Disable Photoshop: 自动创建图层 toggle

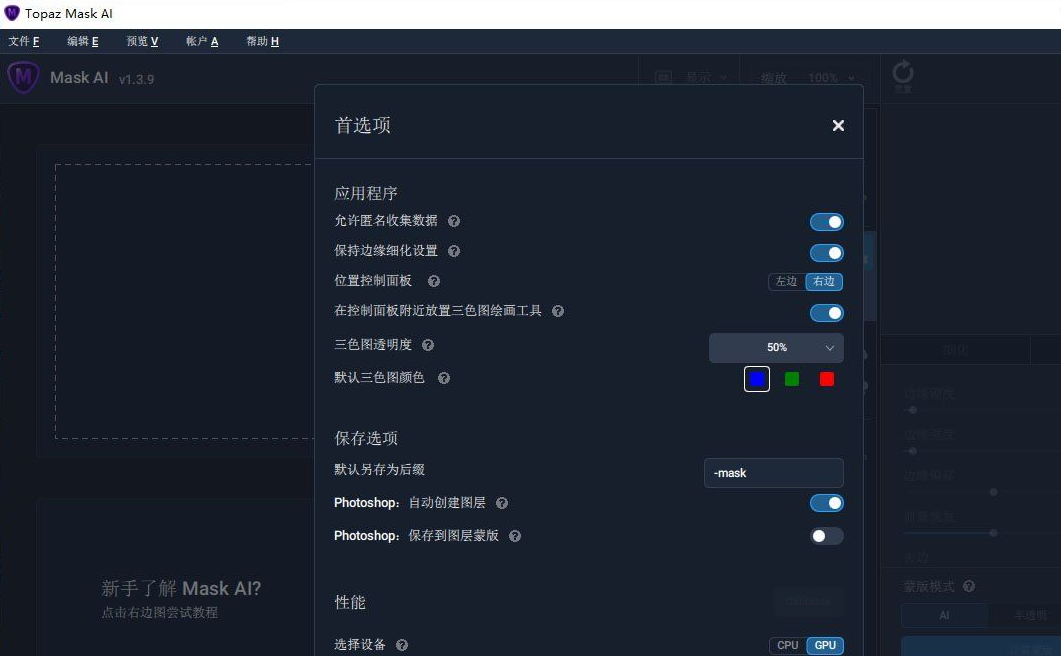click(x=826, y=503)
